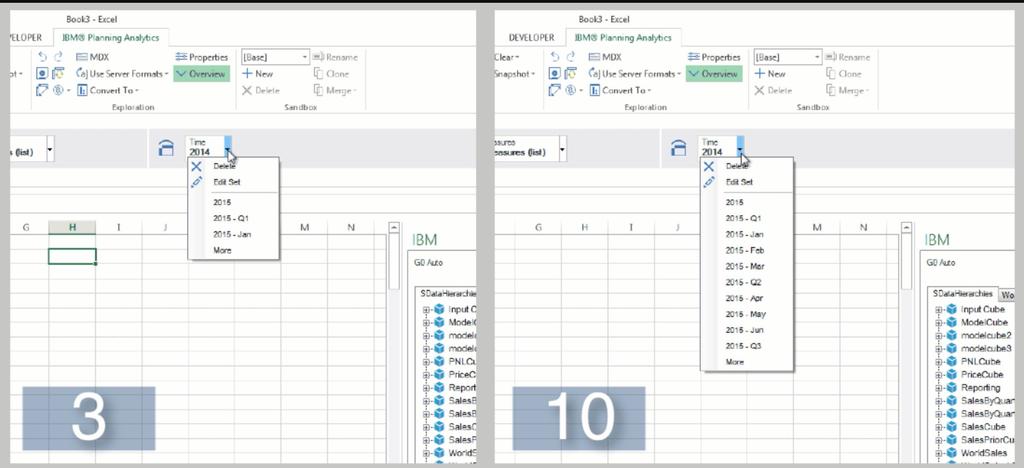
Task: Click More in the left window Time menu
Action: pyautogui.click(x=222, y=250)
